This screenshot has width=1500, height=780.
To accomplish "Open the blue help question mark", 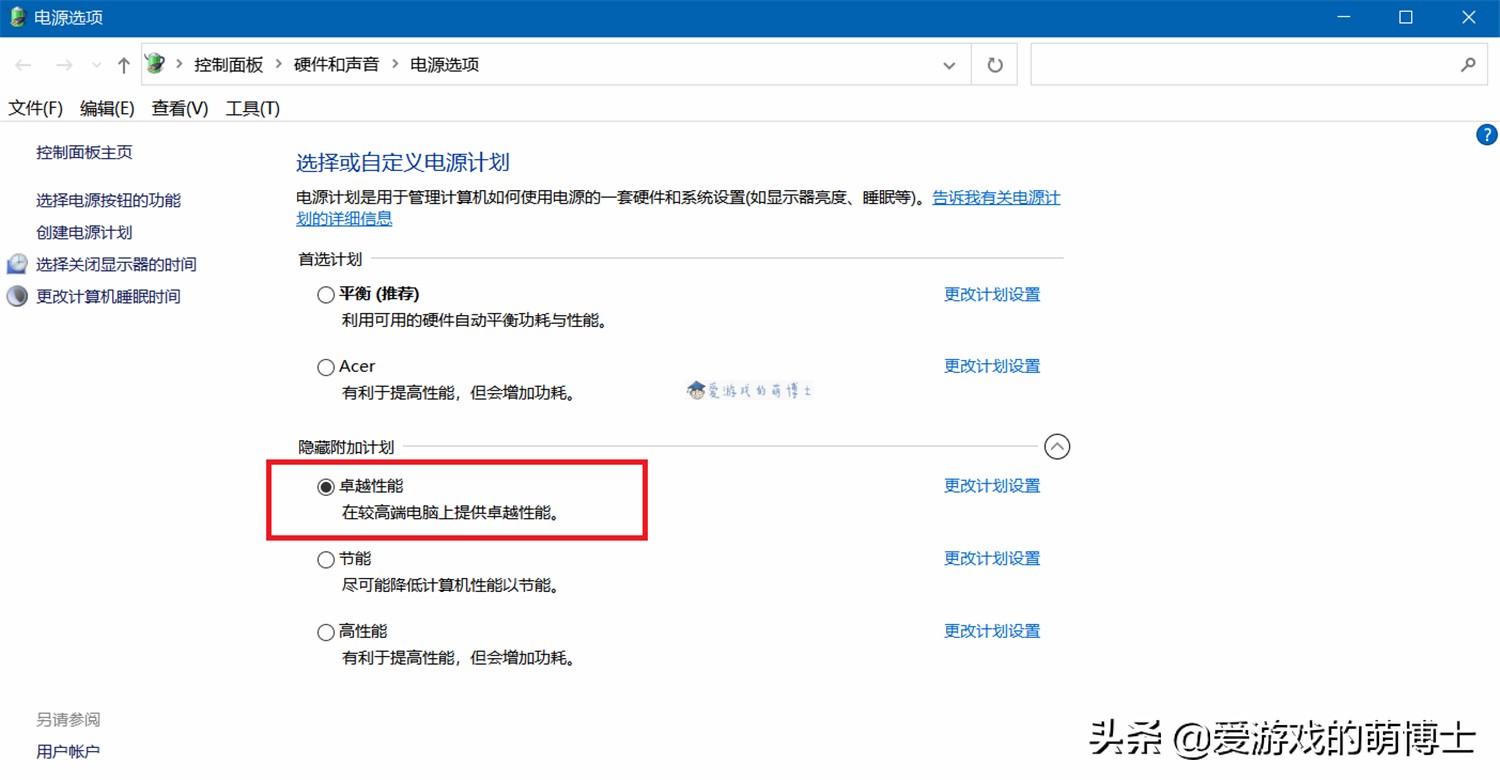I will [x=1486, y=135].
